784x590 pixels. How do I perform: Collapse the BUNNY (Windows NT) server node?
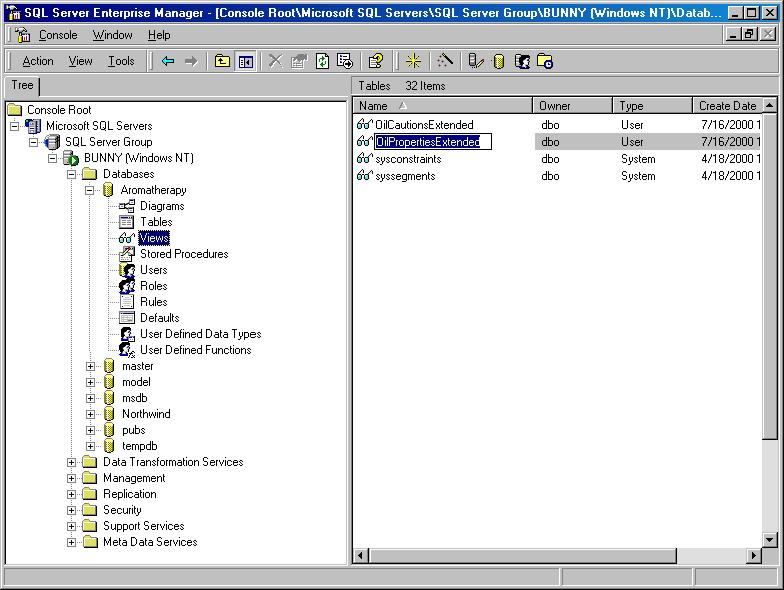click(52, 158)
